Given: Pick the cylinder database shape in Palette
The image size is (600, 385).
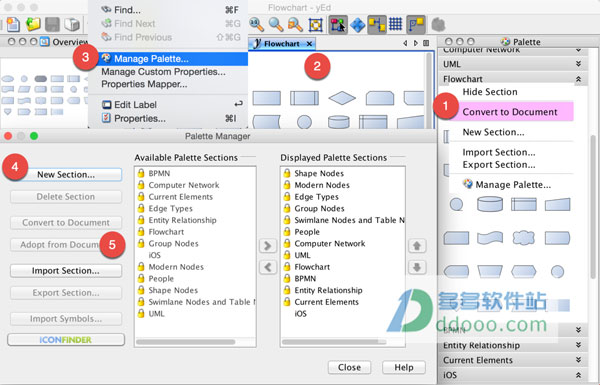Looking at the screenshot, I should pos(490,204).
